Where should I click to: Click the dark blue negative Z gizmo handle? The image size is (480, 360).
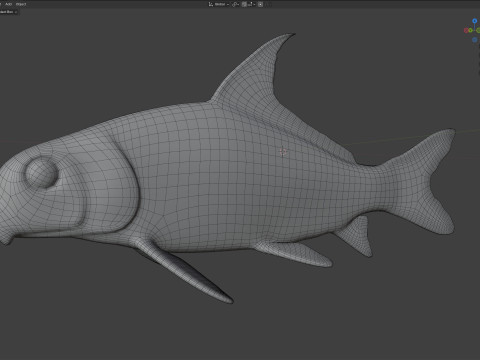[474, 40]
